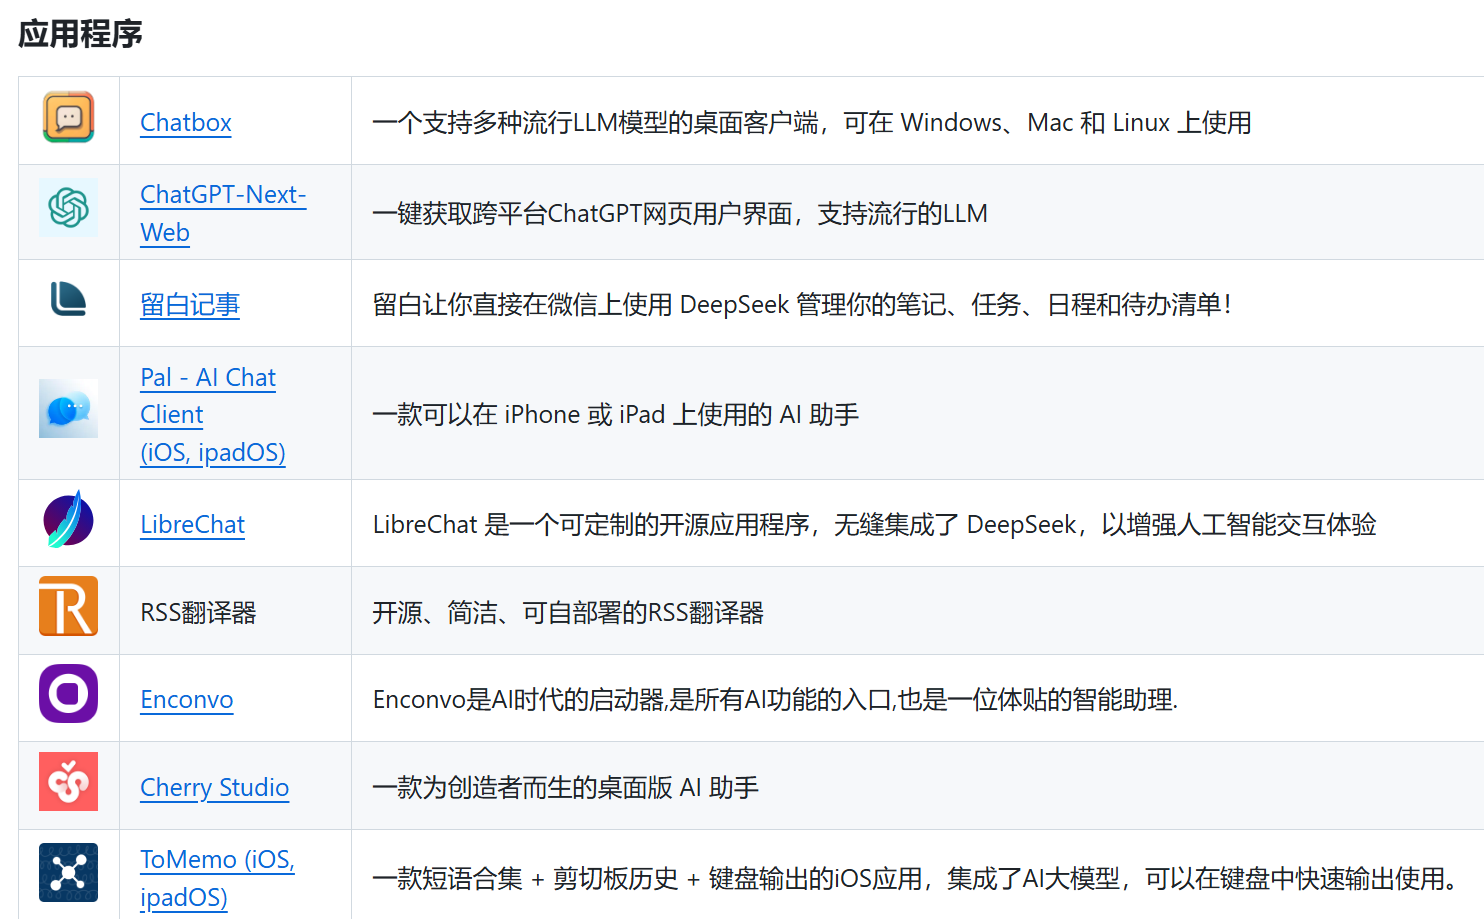Viewport: 1484px width, 919px height.
Task: Click description '开源、简洁、可自部署的RSS翻译器'
Action: (568, 613)
